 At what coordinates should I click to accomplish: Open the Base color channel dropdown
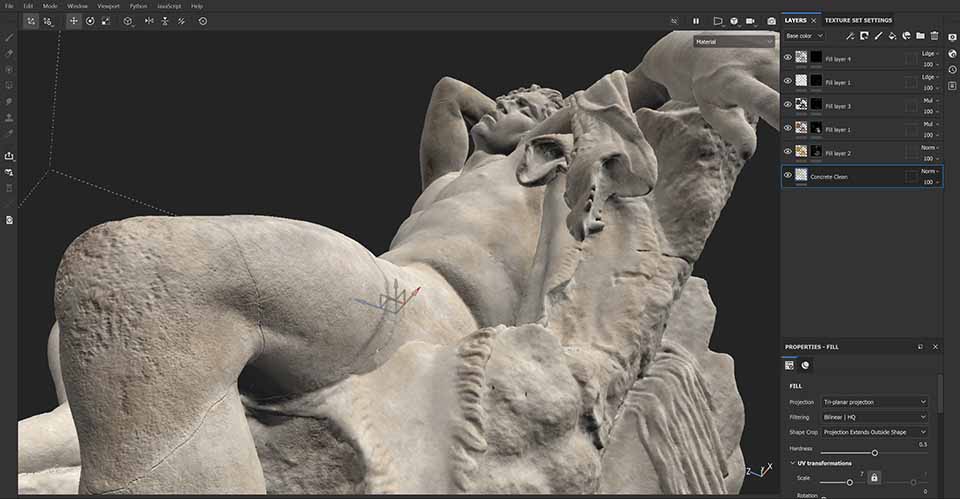tap(804, 36)
